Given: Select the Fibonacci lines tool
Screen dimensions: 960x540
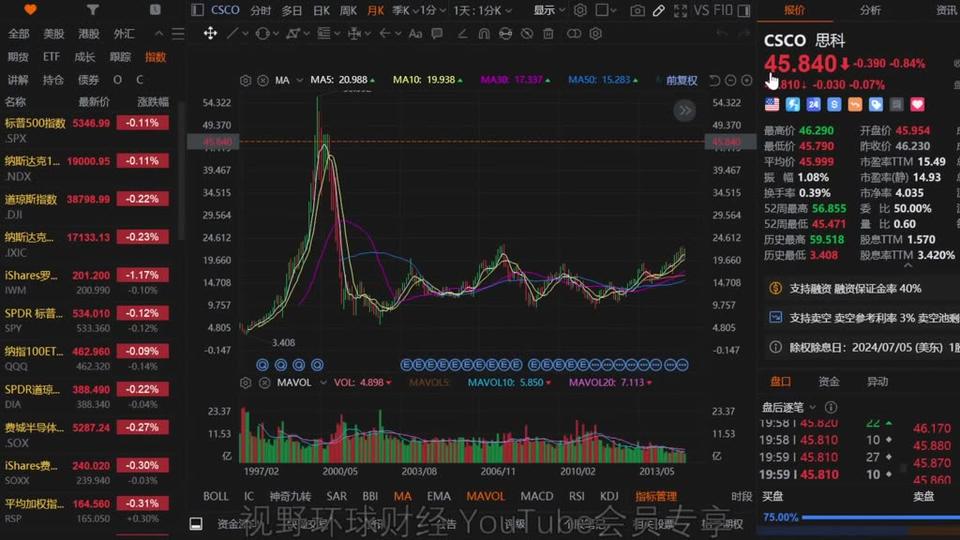Looking at the screenshot, I should tap(324, 34).
